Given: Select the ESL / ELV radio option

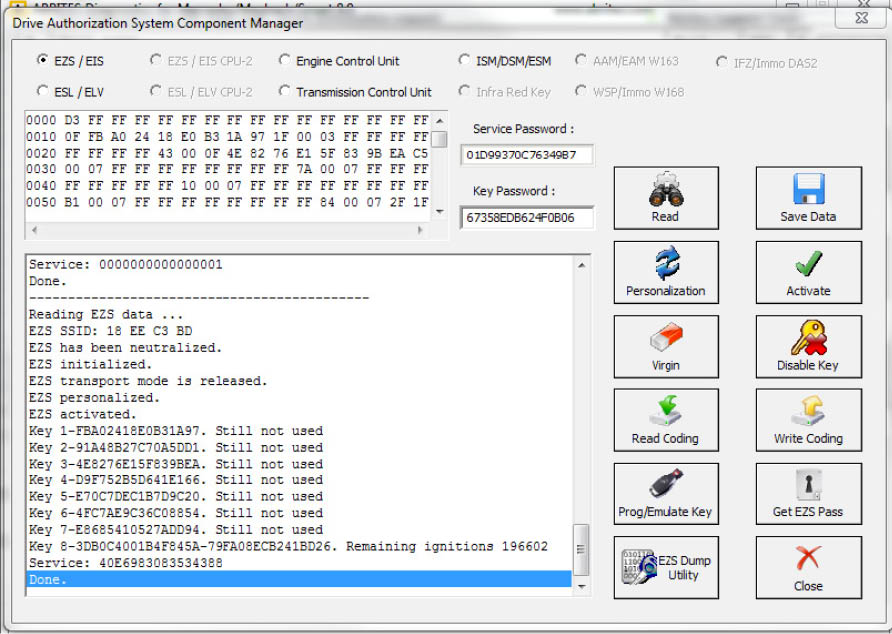Looking at the screenshot, I should pyautogui.click(x=43, y=92).
